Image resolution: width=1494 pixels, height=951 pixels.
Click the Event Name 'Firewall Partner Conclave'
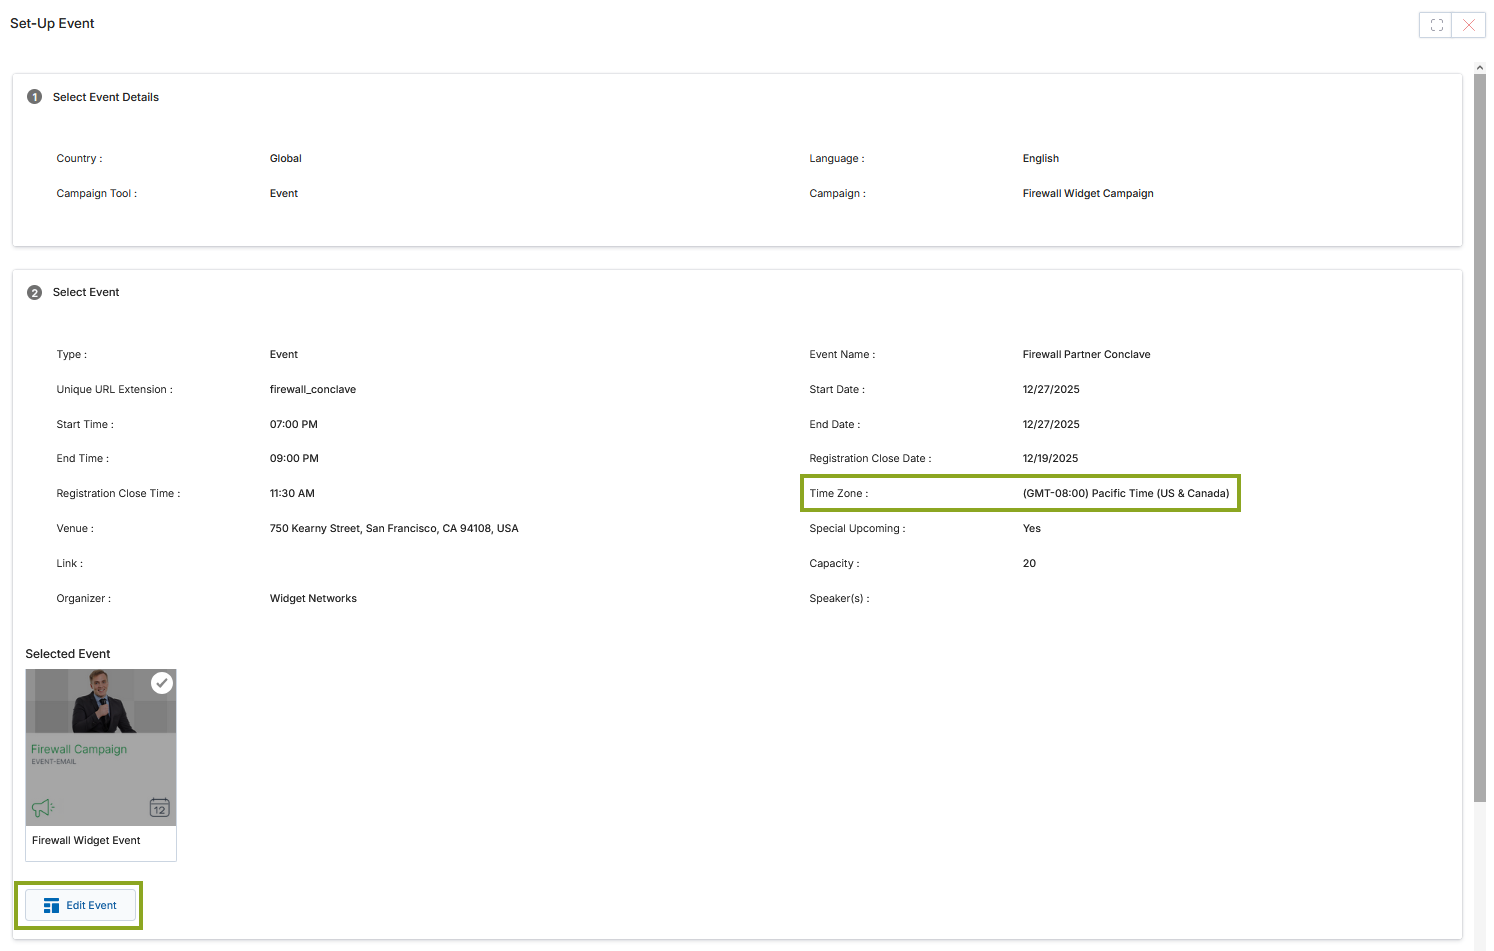(x=1086, y=355)
